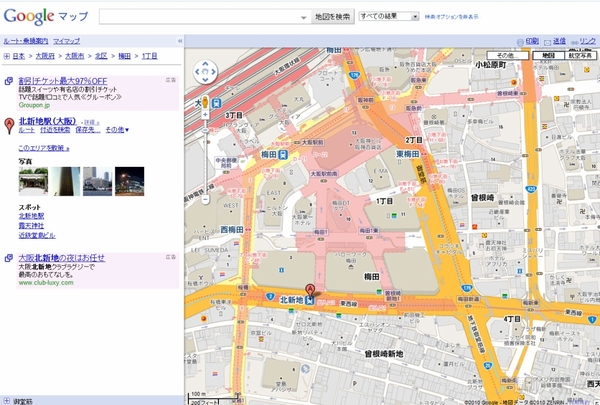Viewport: 600px width, 405px height.
Task: Zoom out with the minus button
Action: click(205, 199)
